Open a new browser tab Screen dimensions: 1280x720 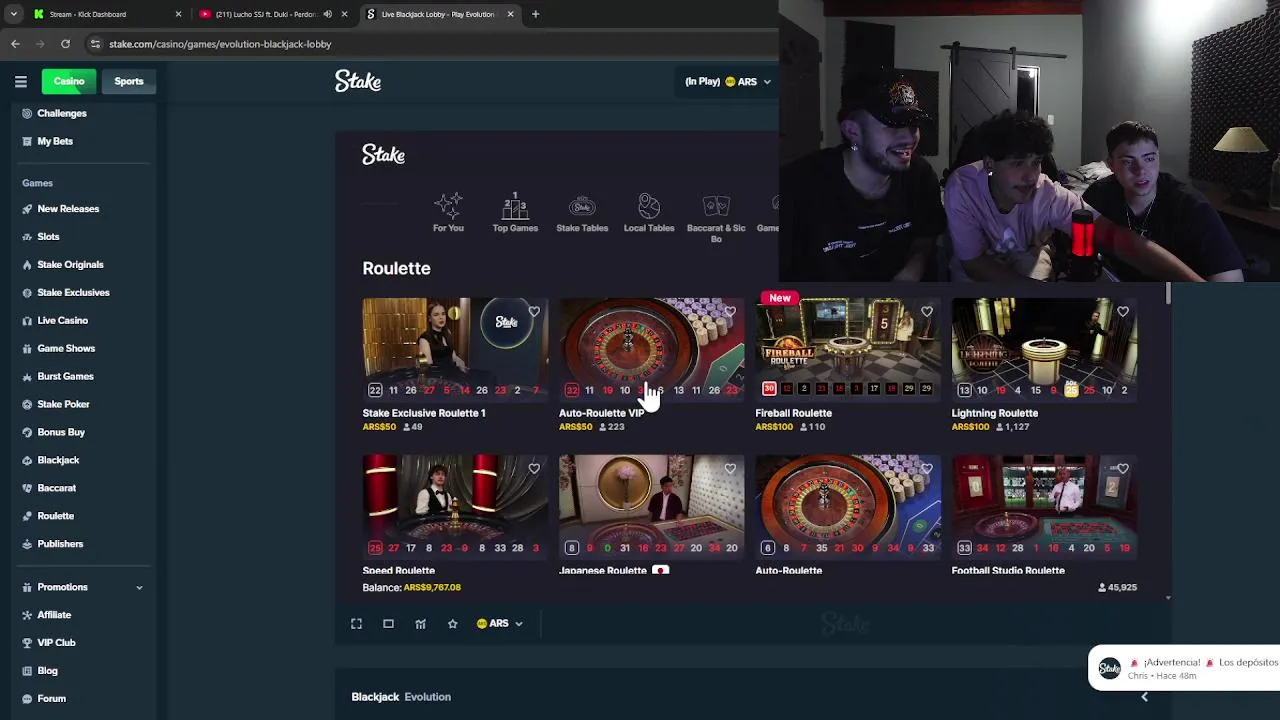[535, 14]
